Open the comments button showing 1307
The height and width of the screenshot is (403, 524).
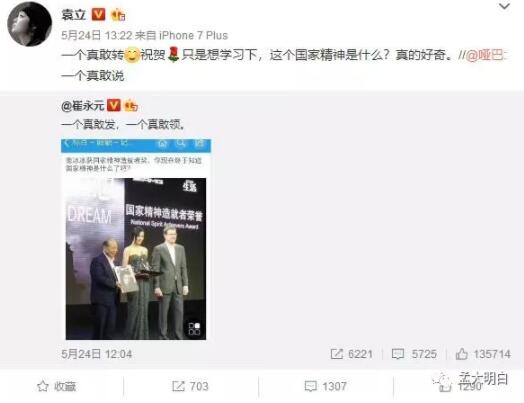[x=325, y=386]
